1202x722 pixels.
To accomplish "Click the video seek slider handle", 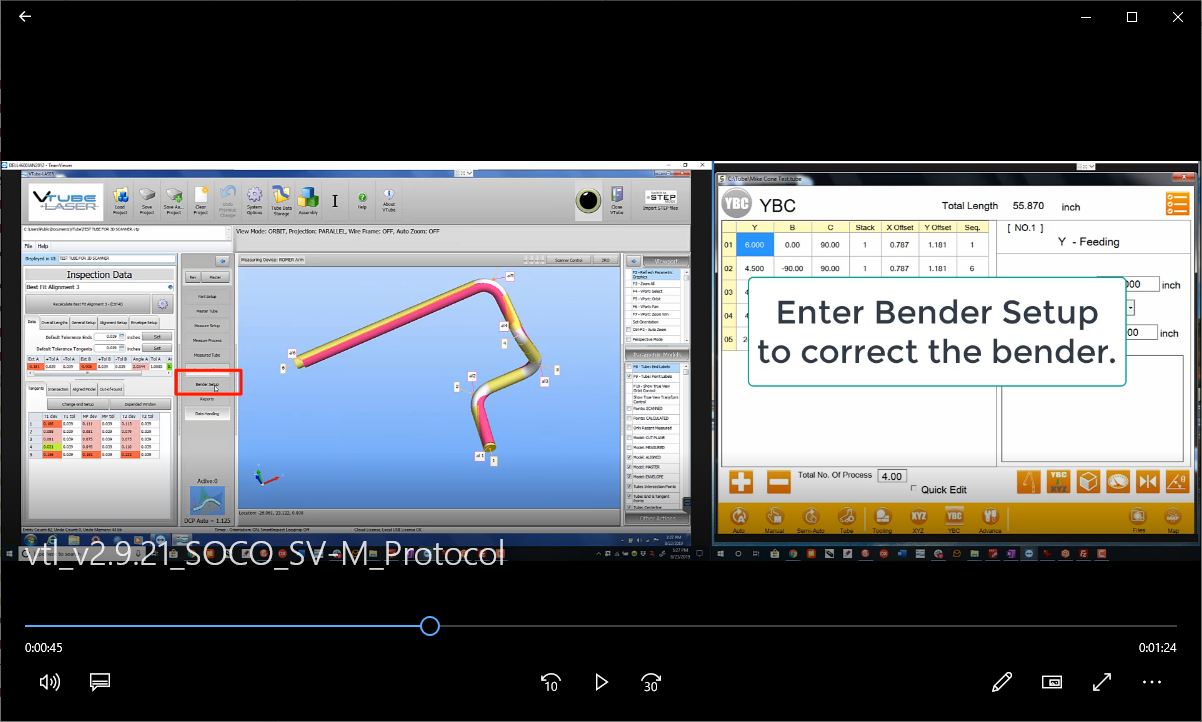I will click(430, 626).
